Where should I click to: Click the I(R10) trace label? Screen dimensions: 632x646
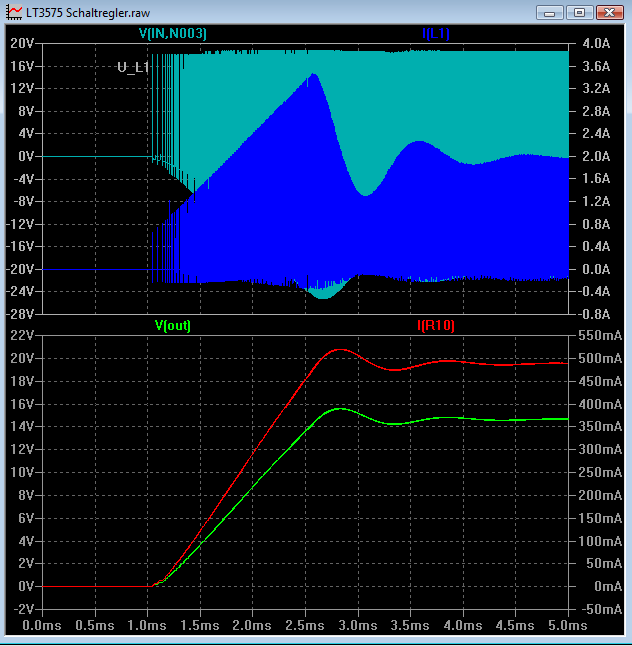click(x=435, y=325)
